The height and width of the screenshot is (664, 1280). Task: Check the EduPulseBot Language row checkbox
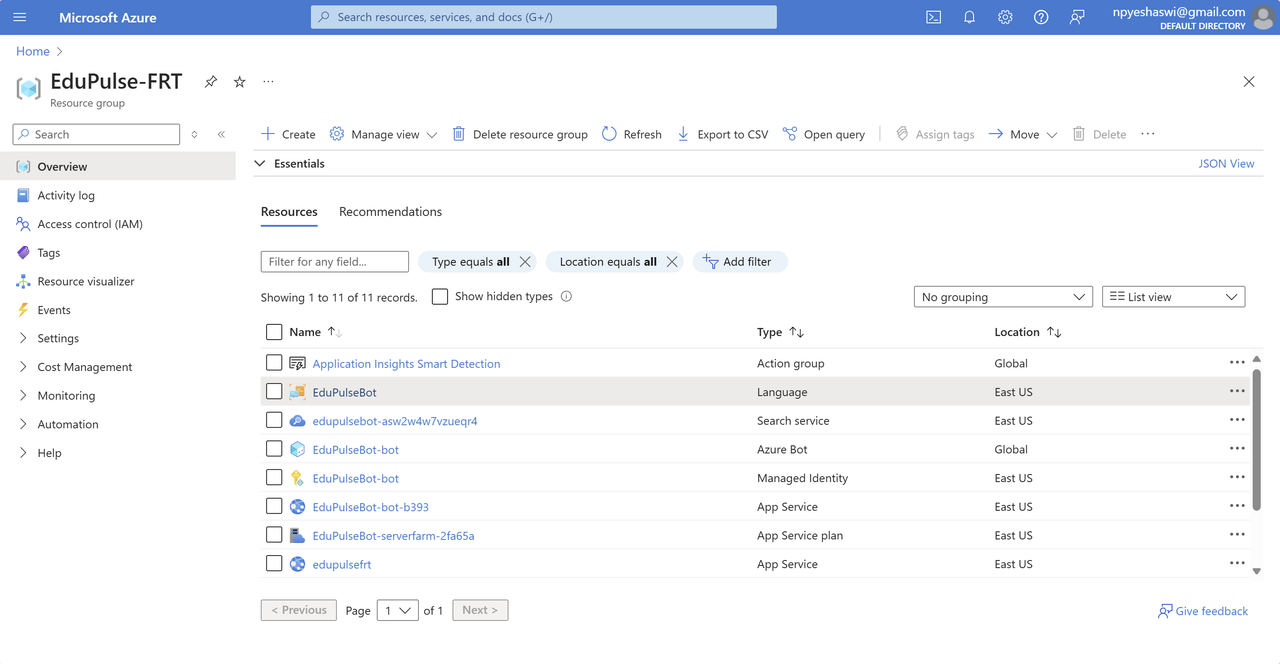click(274, 392)
